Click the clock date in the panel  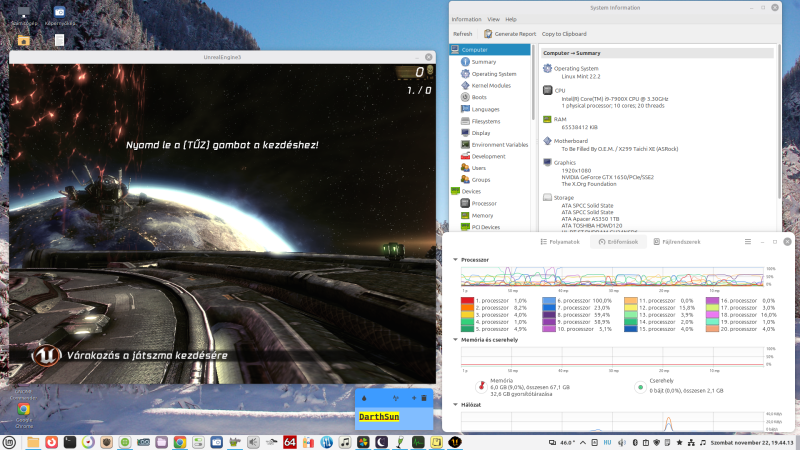753,443
